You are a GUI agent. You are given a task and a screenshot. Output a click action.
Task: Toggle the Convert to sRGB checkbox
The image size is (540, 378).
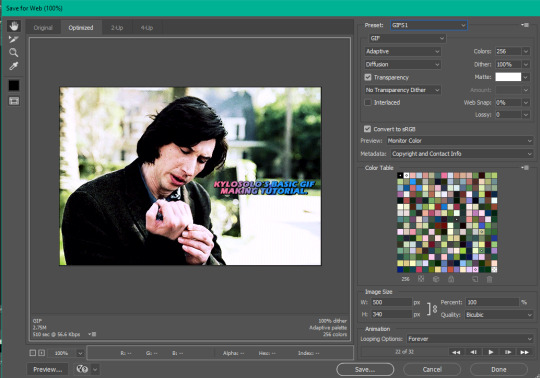click(367, 129)
